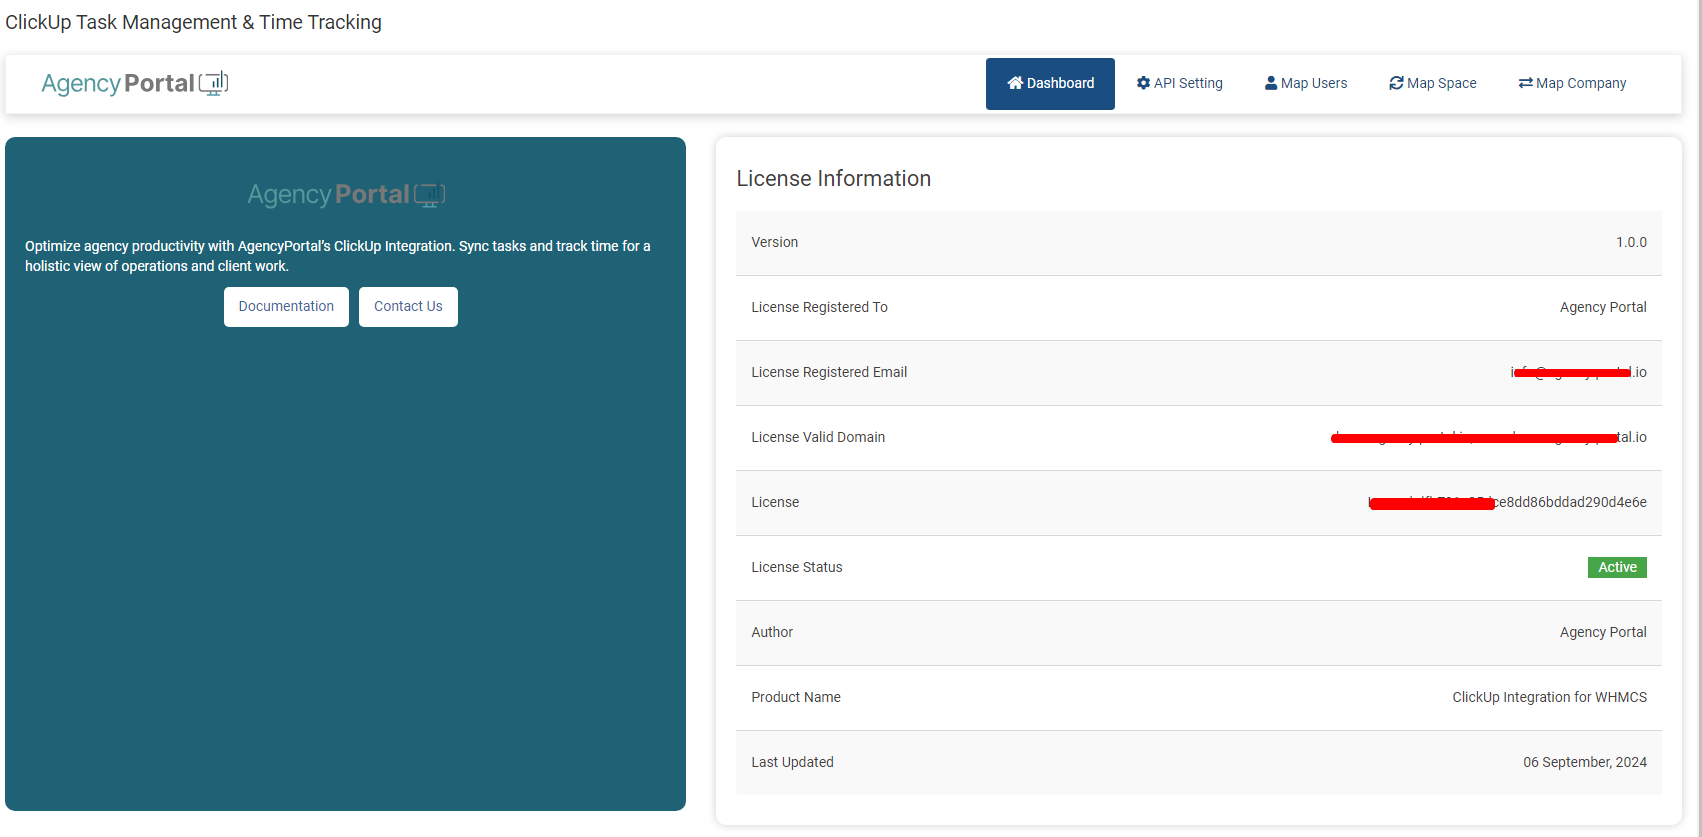This screenshot has height=837, width=1702.
Task: Click the License row label
Action: click(x=775, y=502)
